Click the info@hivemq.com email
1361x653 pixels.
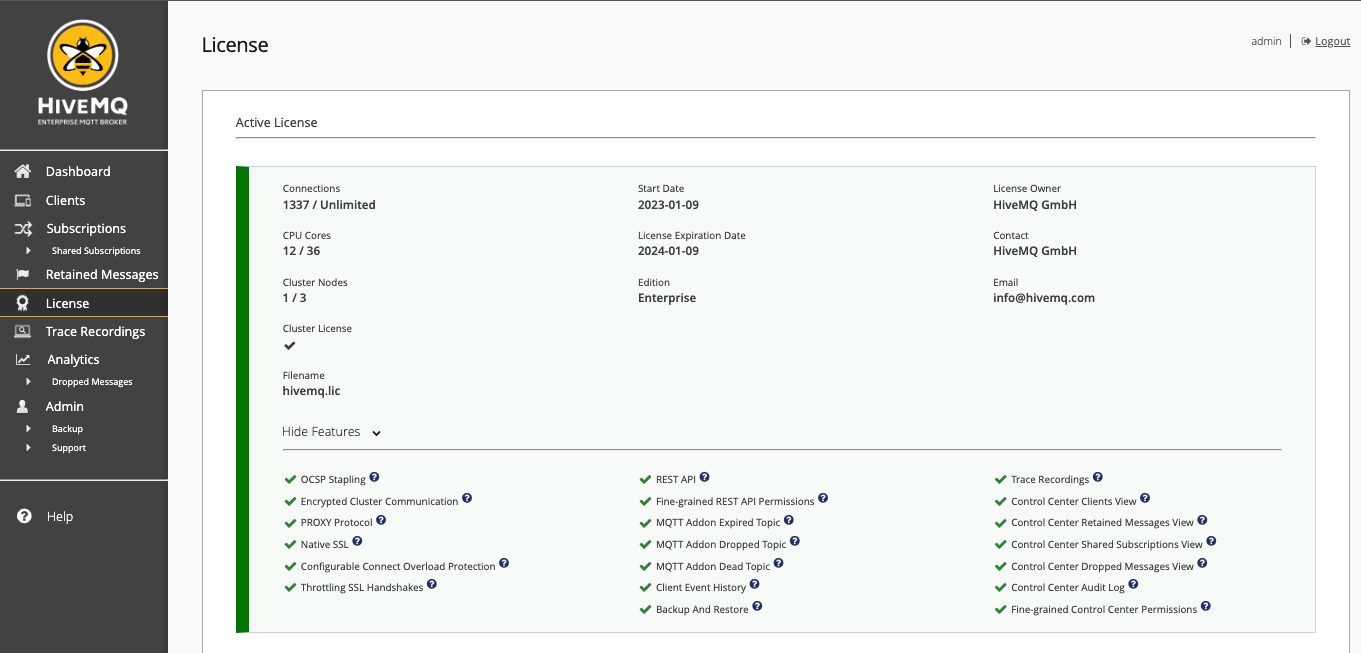pos(1044,298)
